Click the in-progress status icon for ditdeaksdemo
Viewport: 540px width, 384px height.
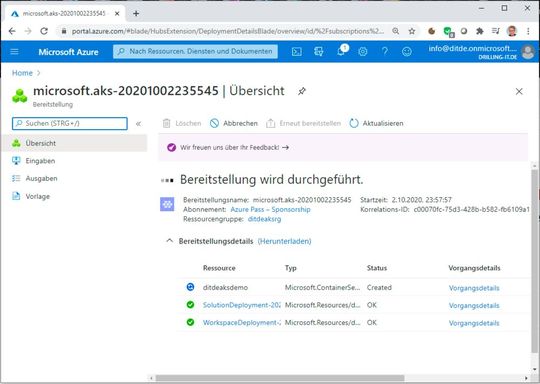pyautogui.click(x=190, y=287)
